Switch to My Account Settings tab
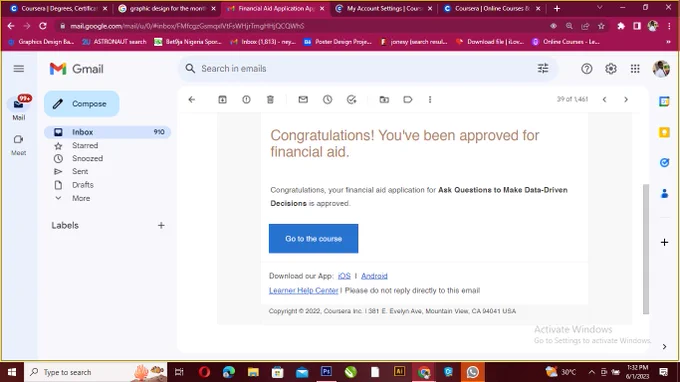The width and height of the screenshot is (680, 382). pos(384,8)
